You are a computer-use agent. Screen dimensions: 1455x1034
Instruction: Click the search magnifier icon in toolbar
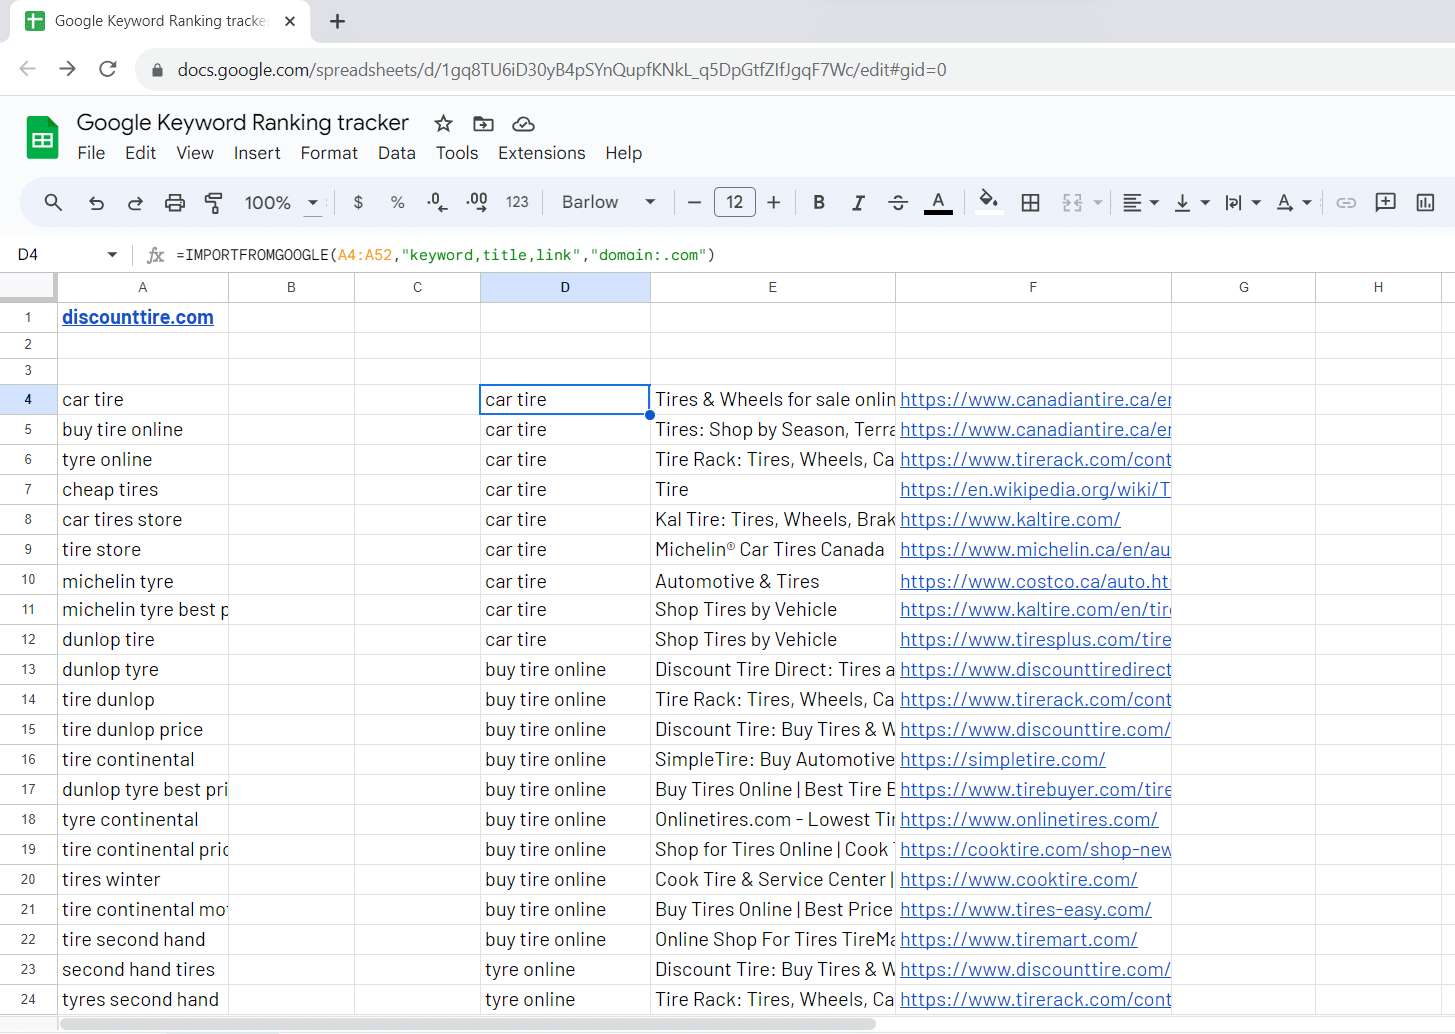(x=54, y=203)
